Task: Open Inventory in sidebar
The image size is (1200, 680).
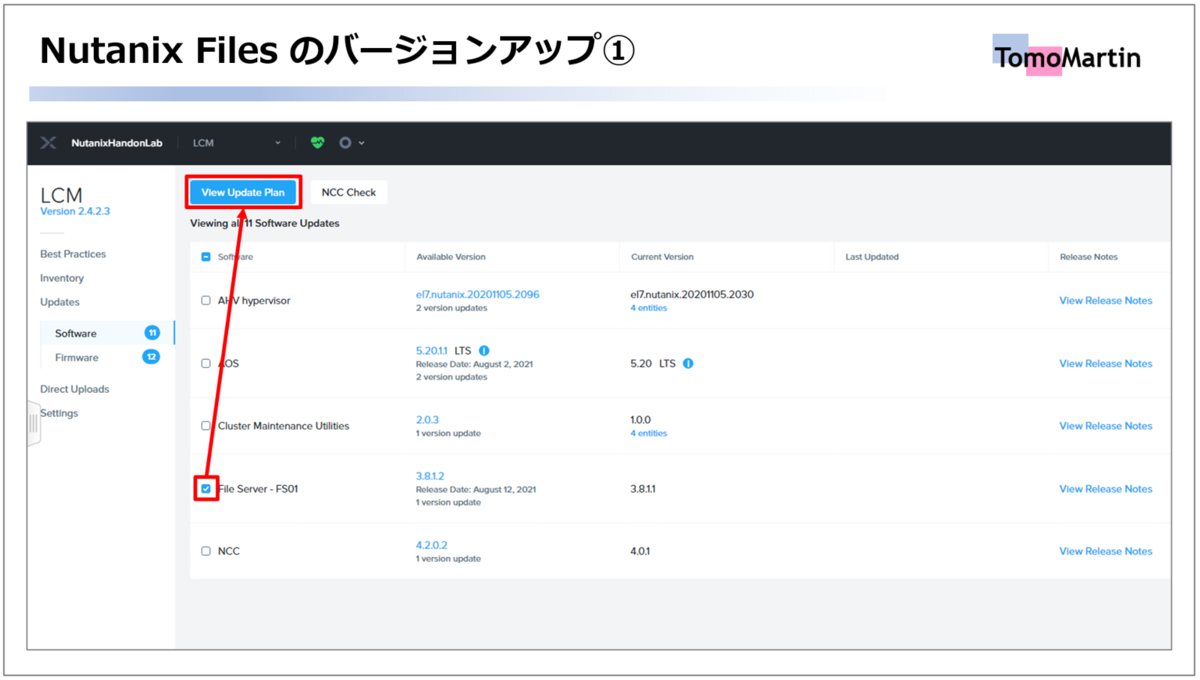Action: (x=62, y=278)
